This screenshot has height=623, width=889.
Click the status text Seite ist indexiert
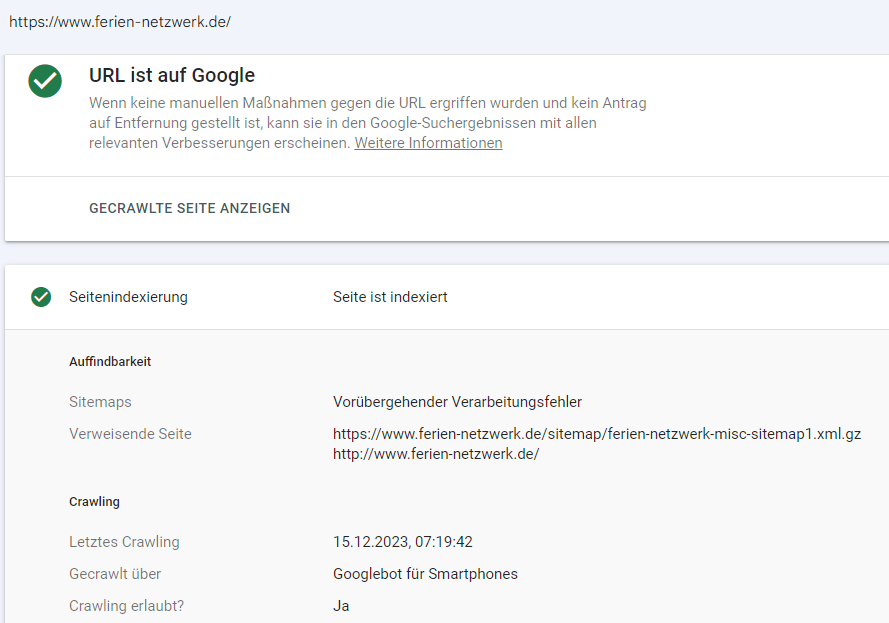pos(390,297)
